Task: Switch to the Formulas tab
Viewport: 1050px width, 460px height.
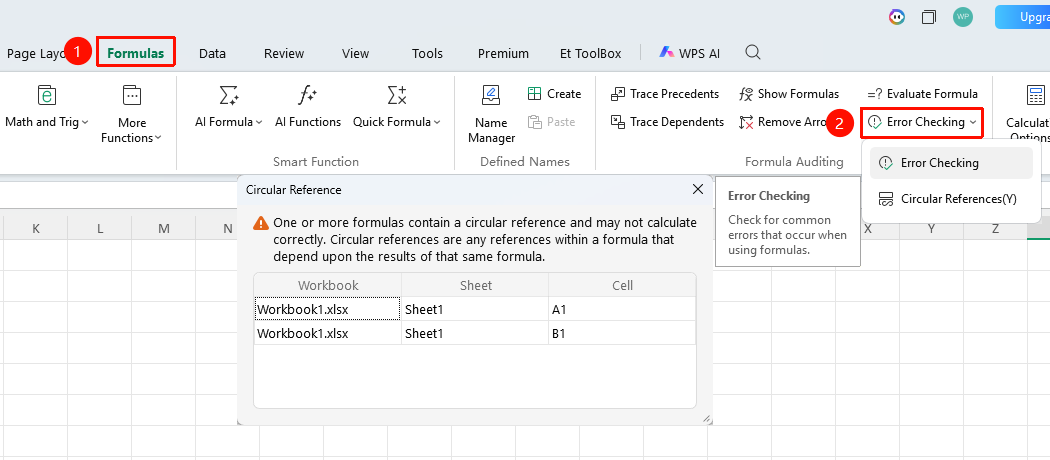Action: 136,54
